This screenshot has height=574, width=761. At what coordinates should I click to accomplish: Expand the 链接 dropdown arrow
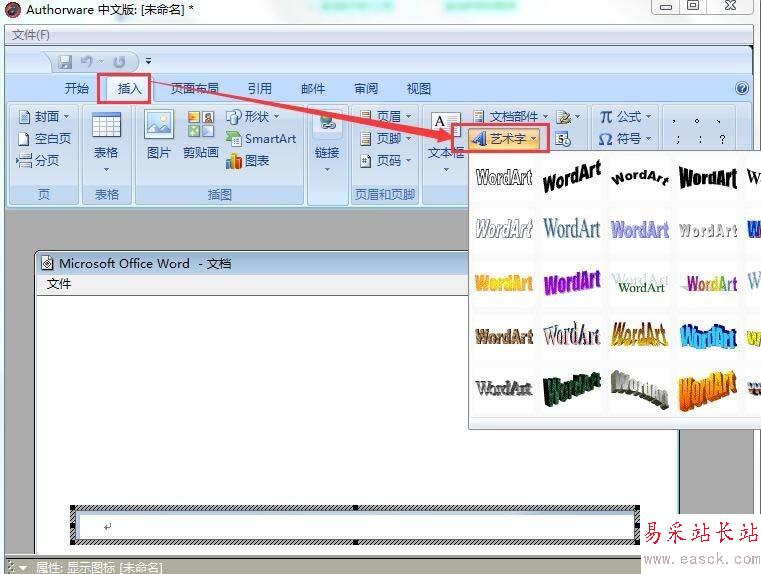pos(327,169)
